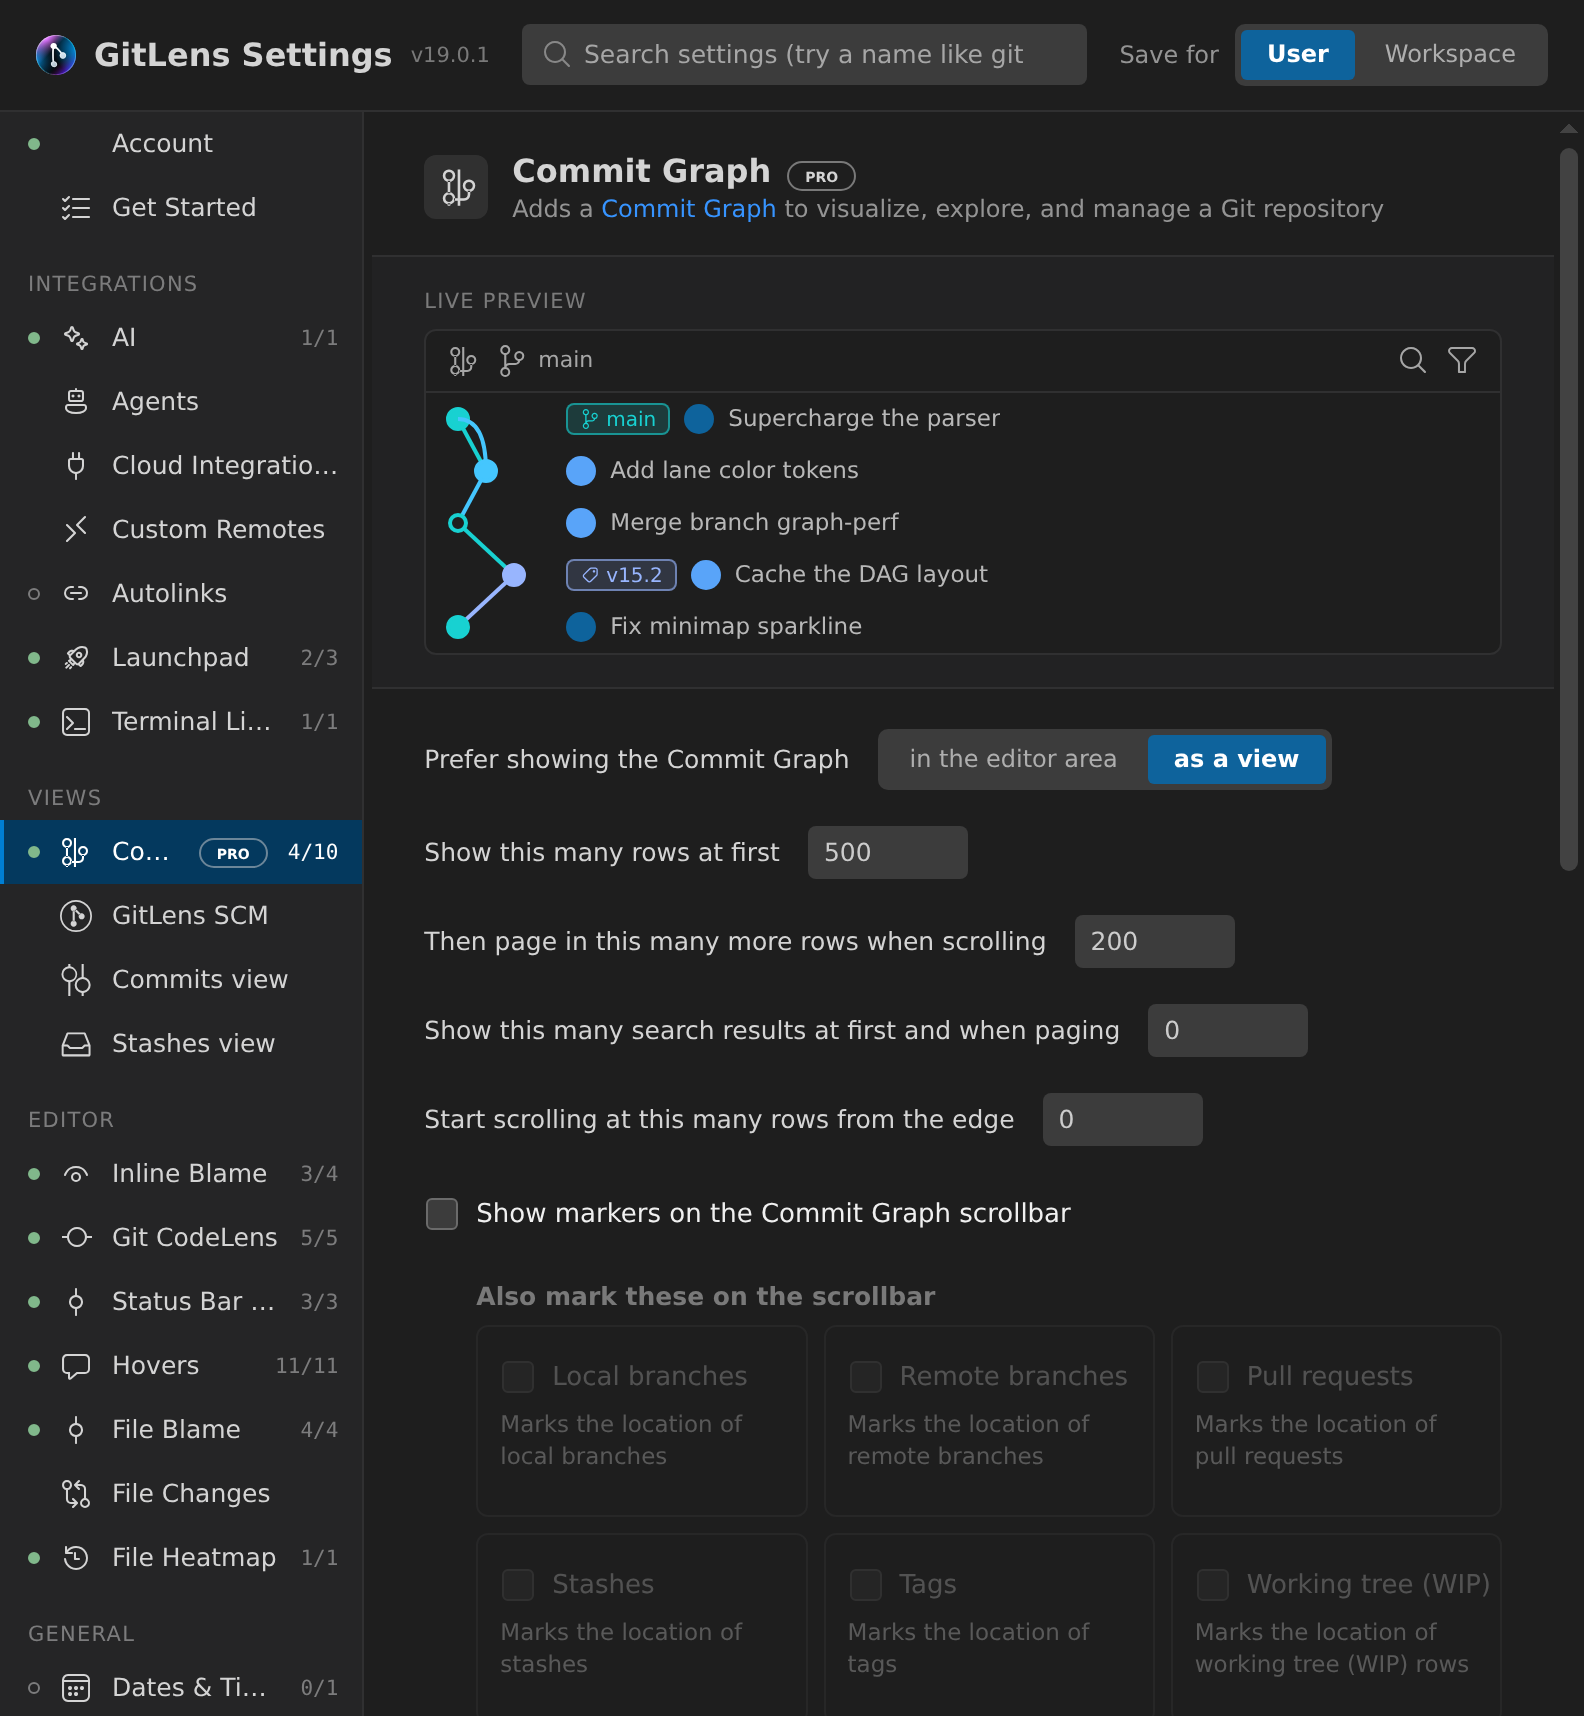Click the Stashes view tray icon
This screenshot has width=1584, height=1716.
point(76,1044)
